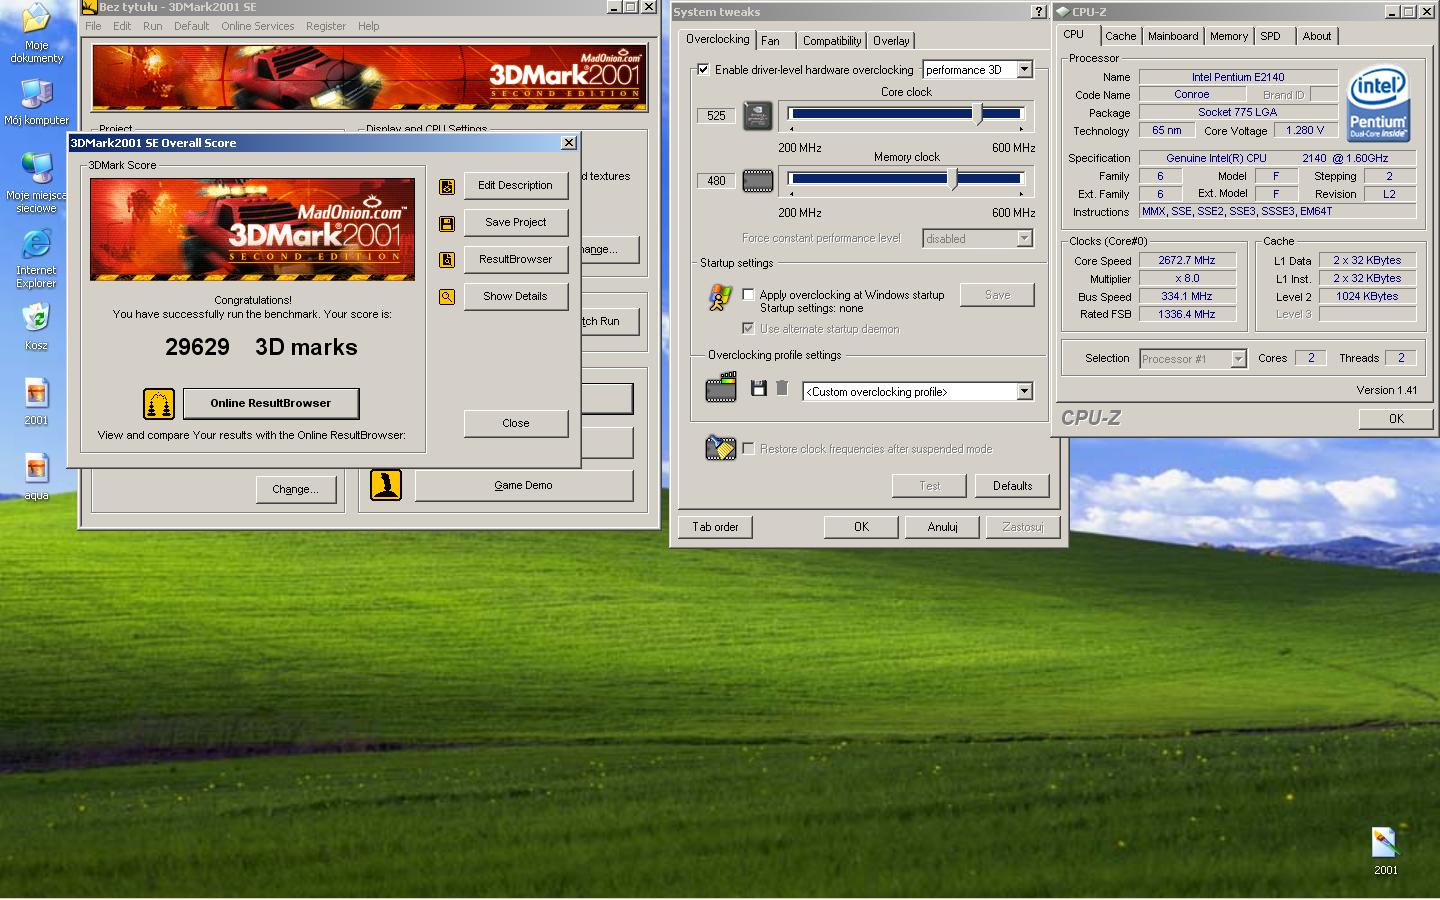Open the 2001 image file icon bottom-right
Screen dimensions: 1440x900
pos(1385,843)
